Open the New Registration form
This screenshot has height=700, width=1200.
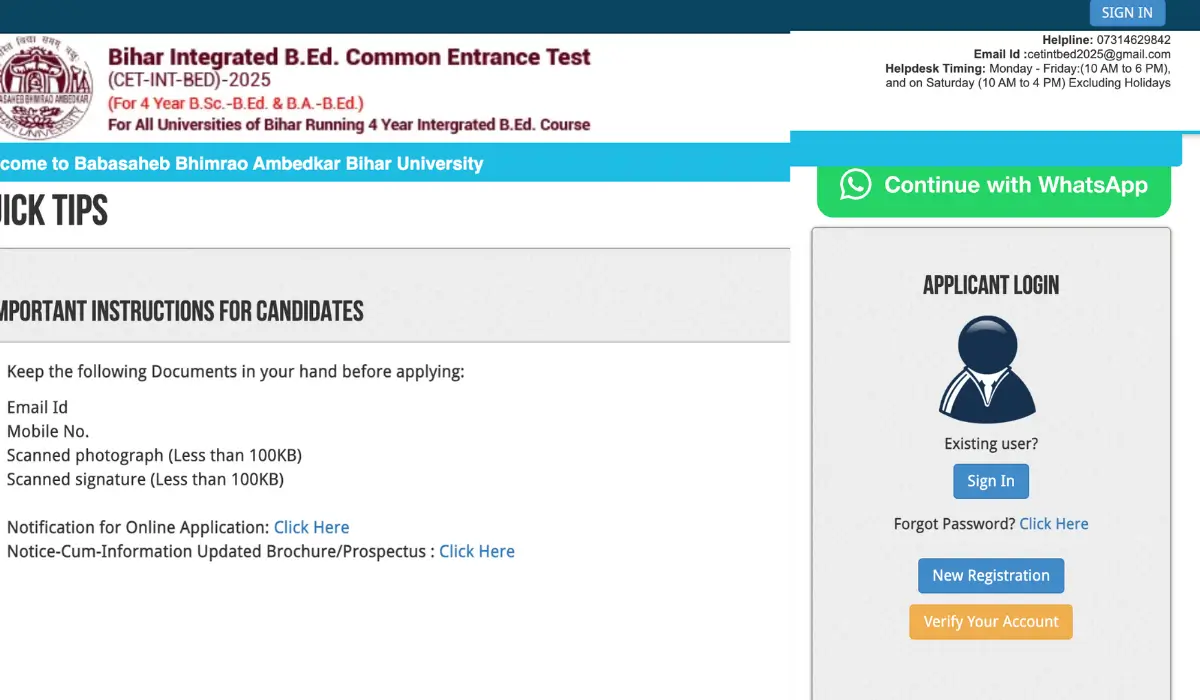click(x=990, y=576)
